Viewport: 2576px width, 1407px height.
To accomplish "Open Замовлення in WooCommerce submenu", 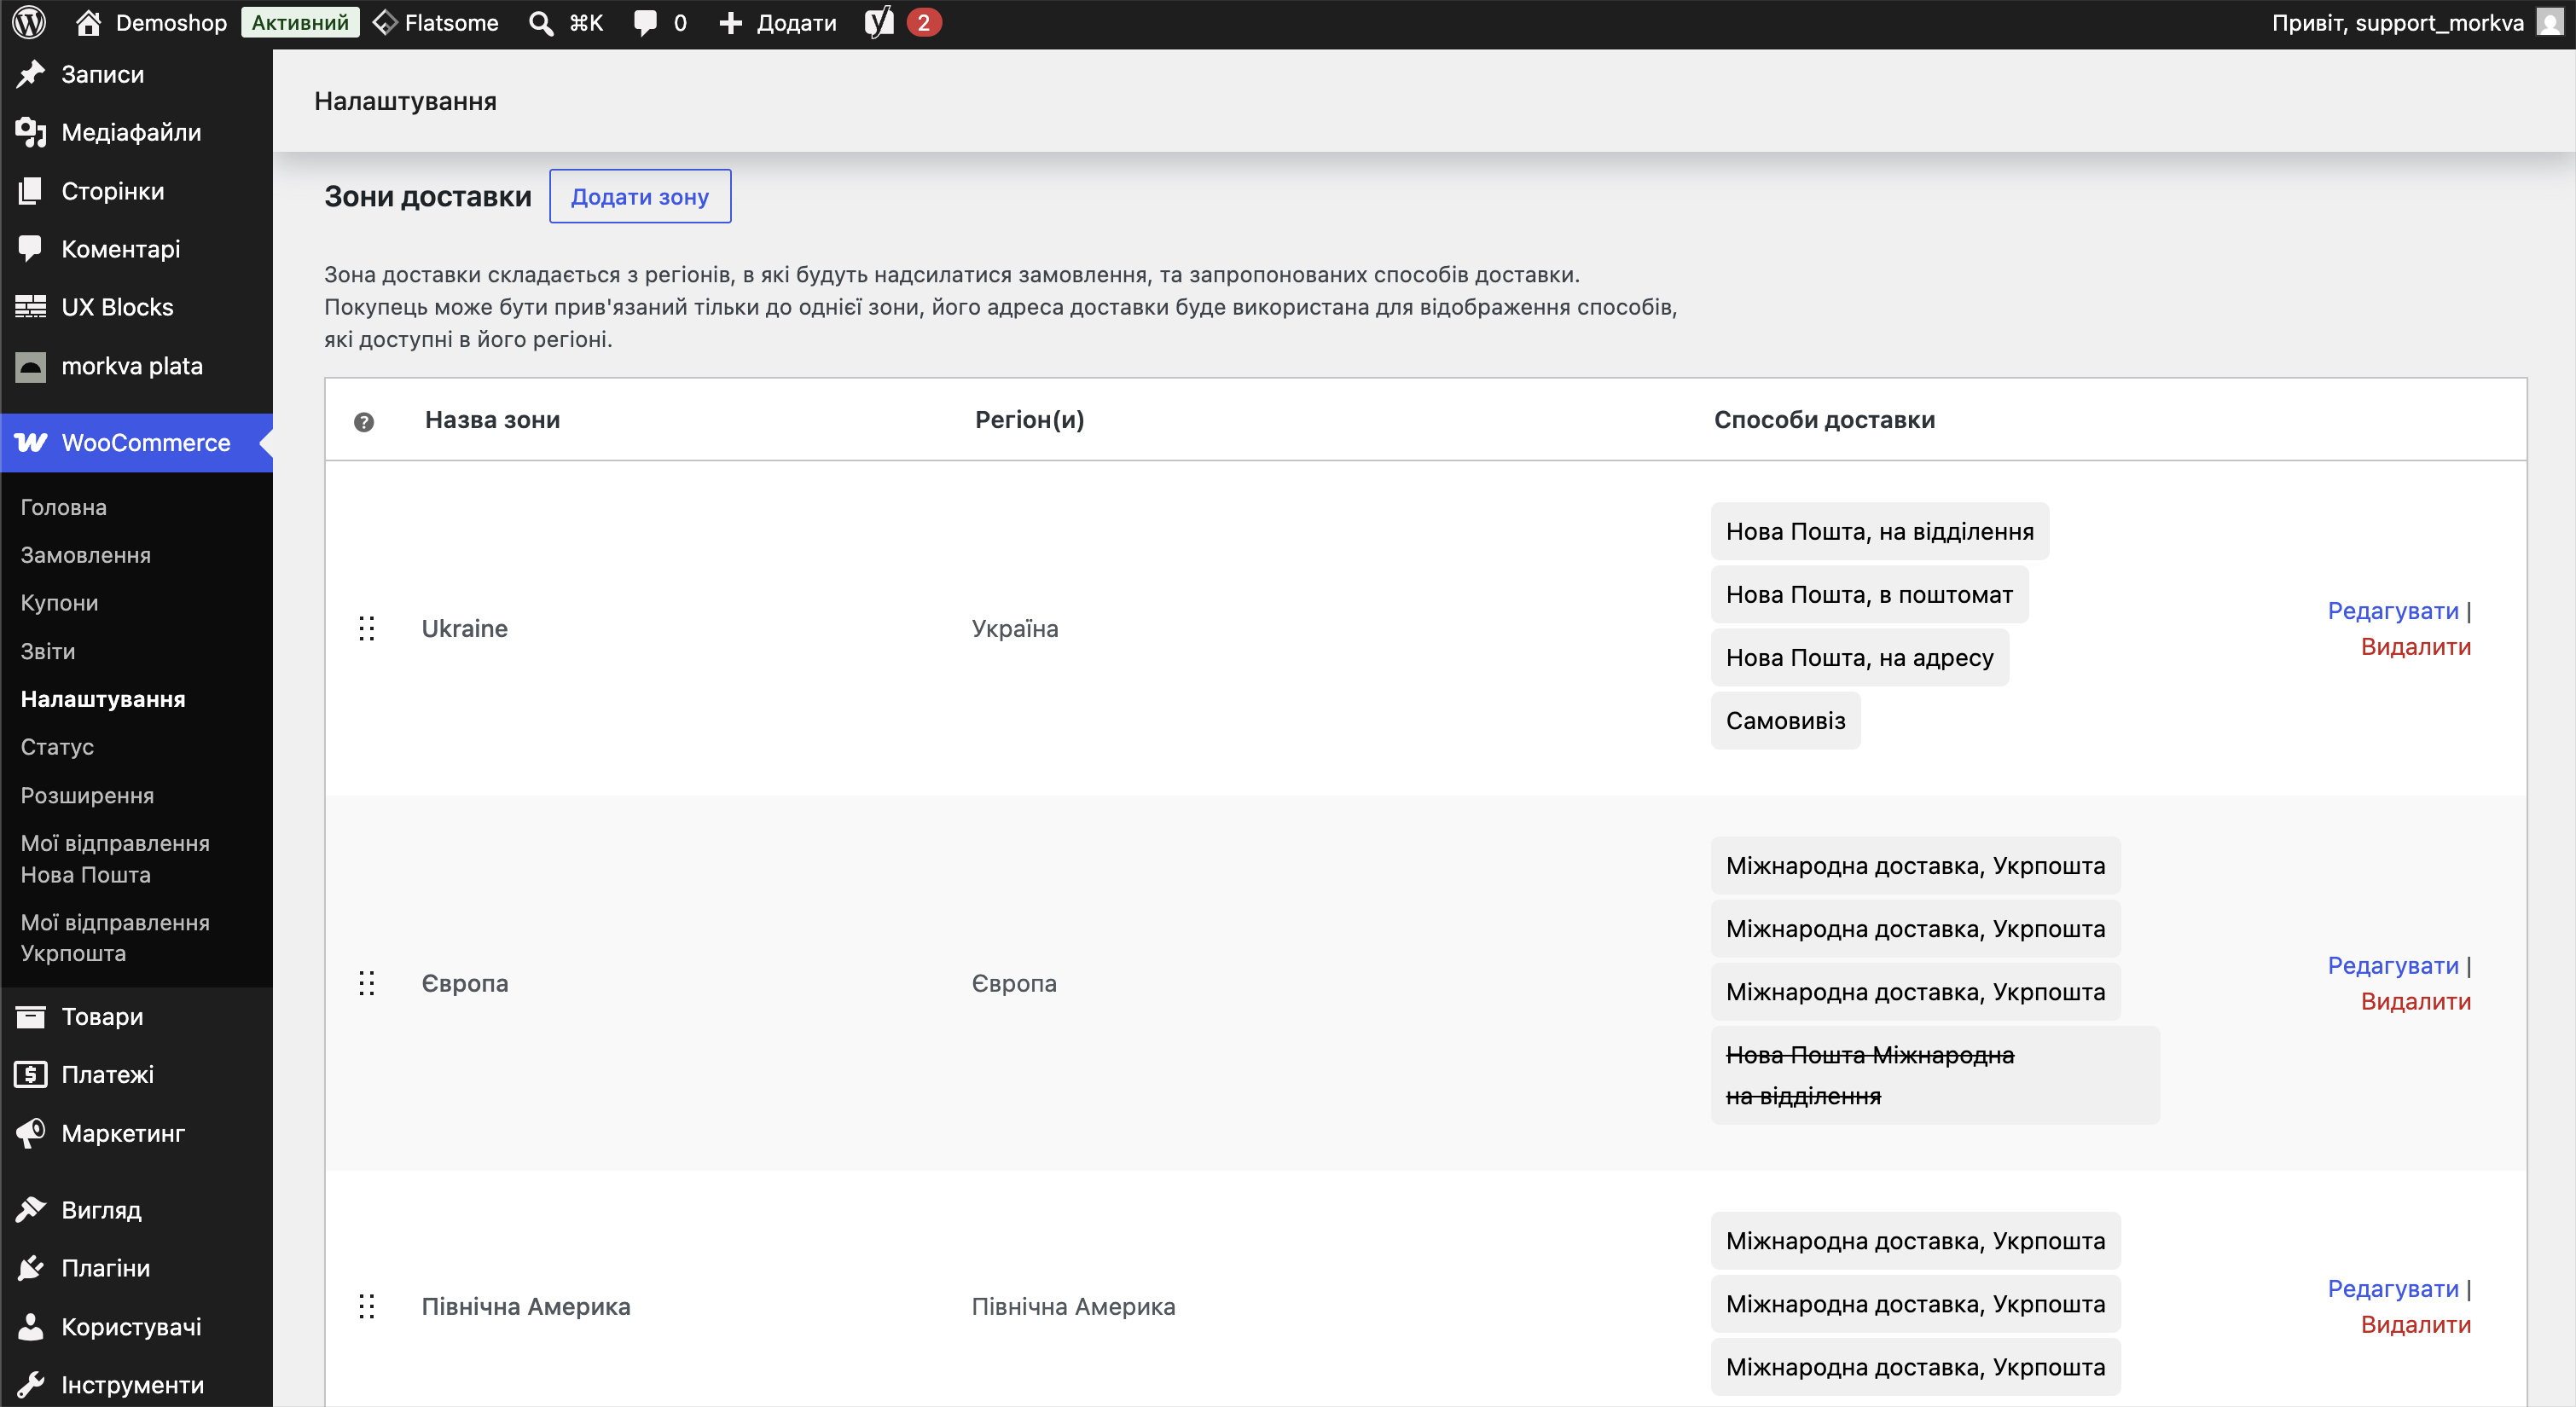I will (86, 555).
